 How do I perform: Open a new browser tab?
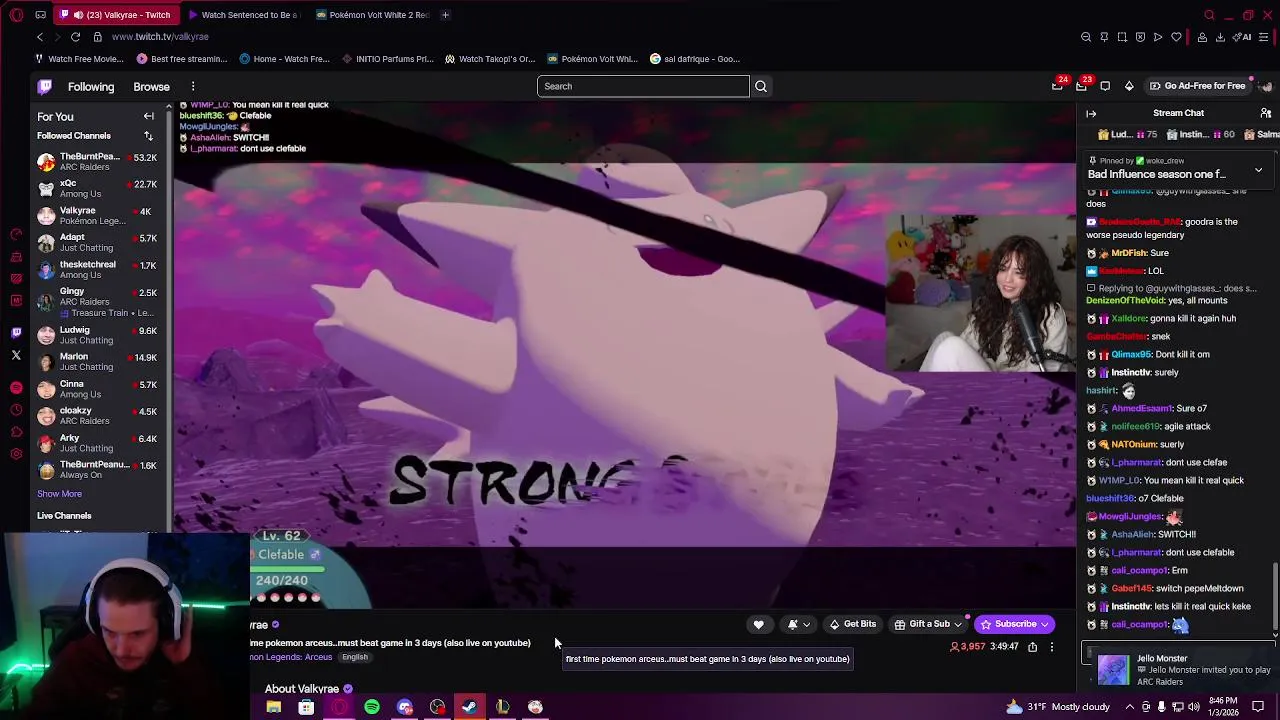(445, 15)
